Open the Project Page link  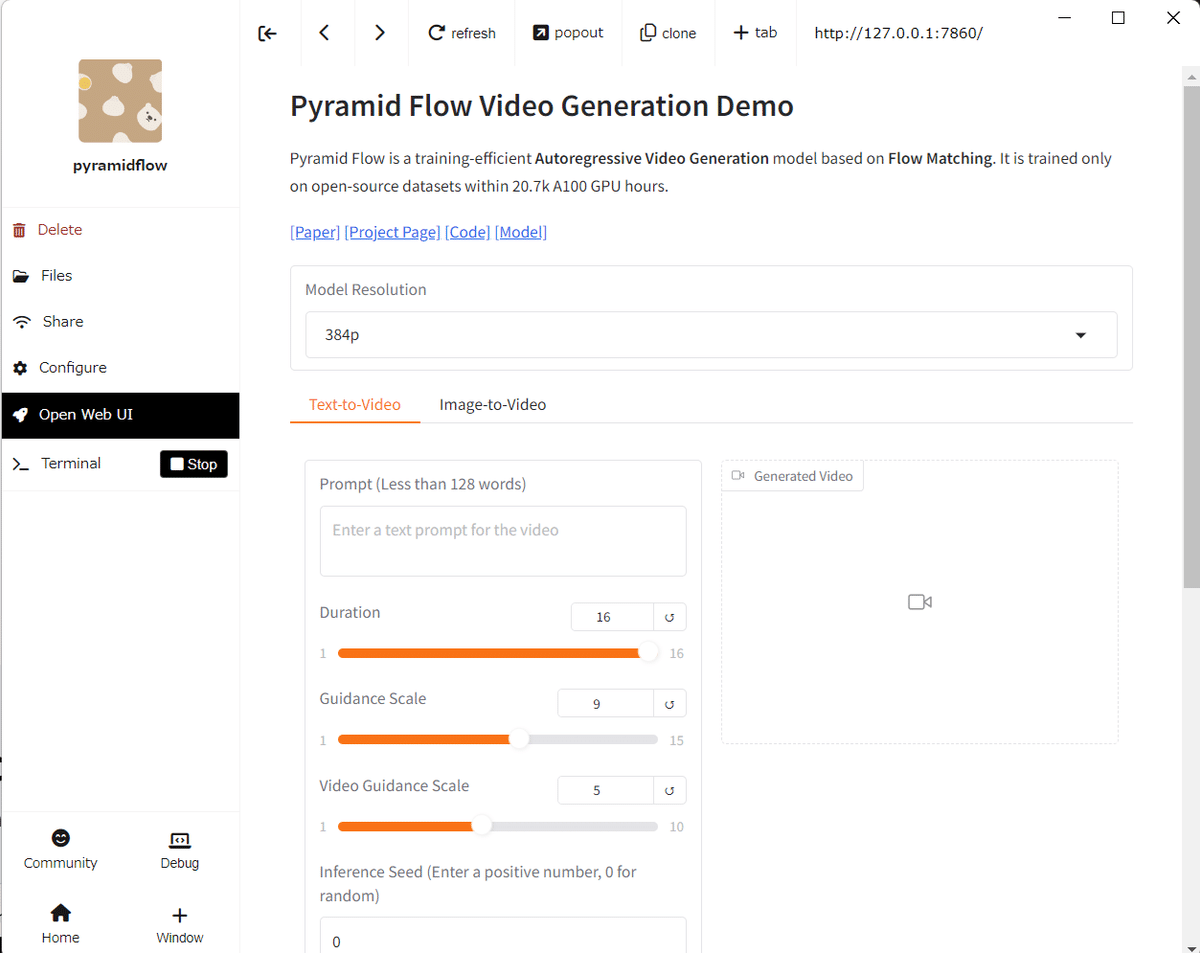pos(392,232)
